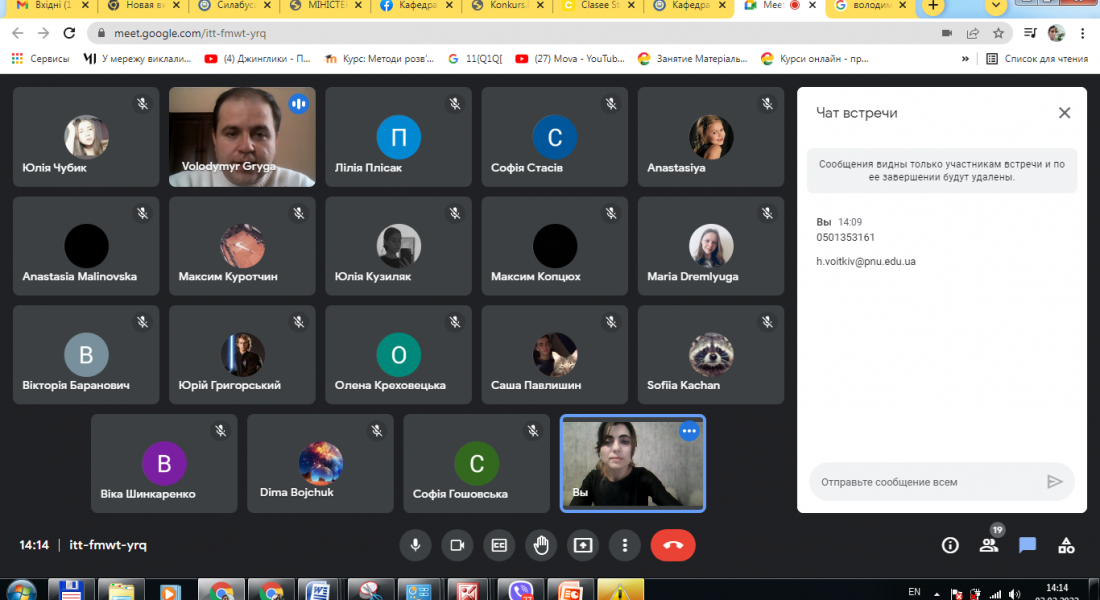Close the meeting chat panel

pos(1064,113)
